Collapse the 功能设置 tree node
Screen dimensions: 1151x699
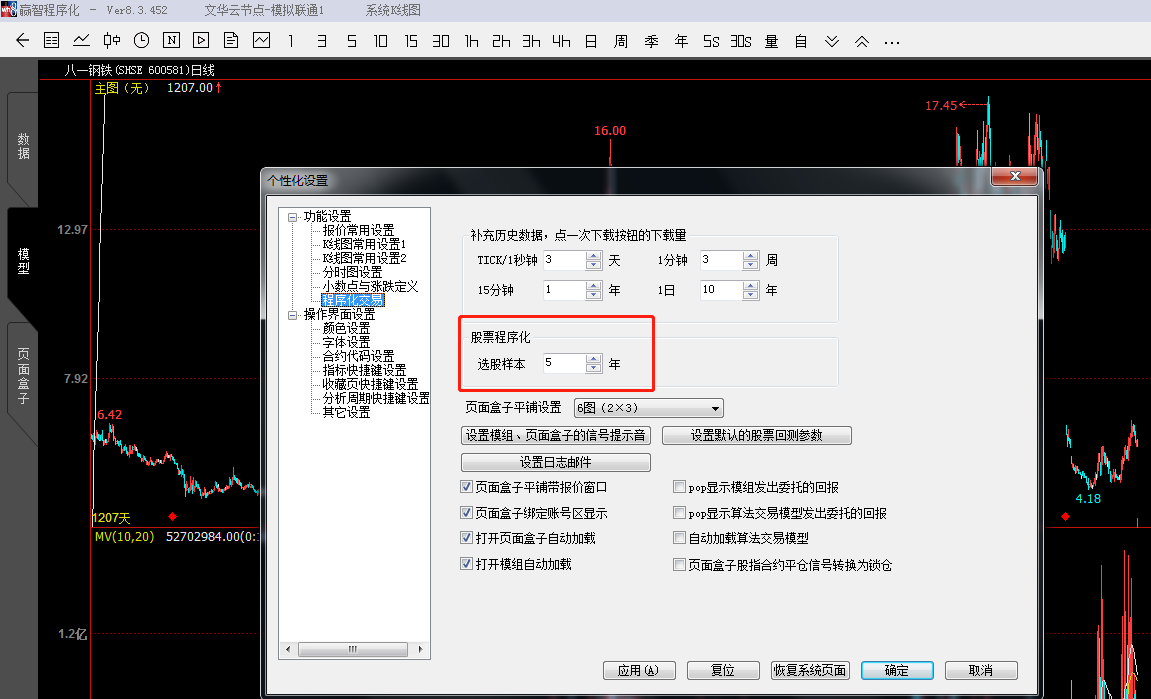point(293,217)
